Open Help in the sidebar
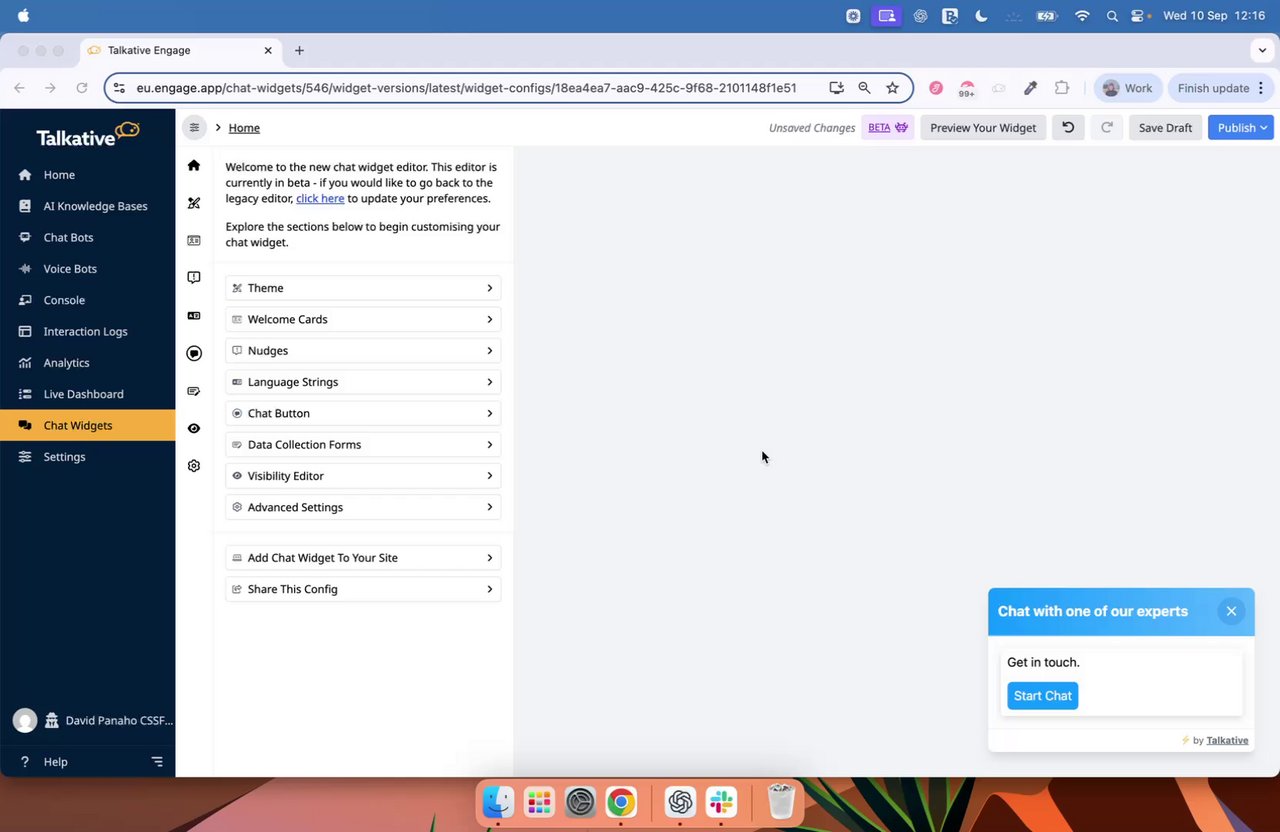 [55, 762]
